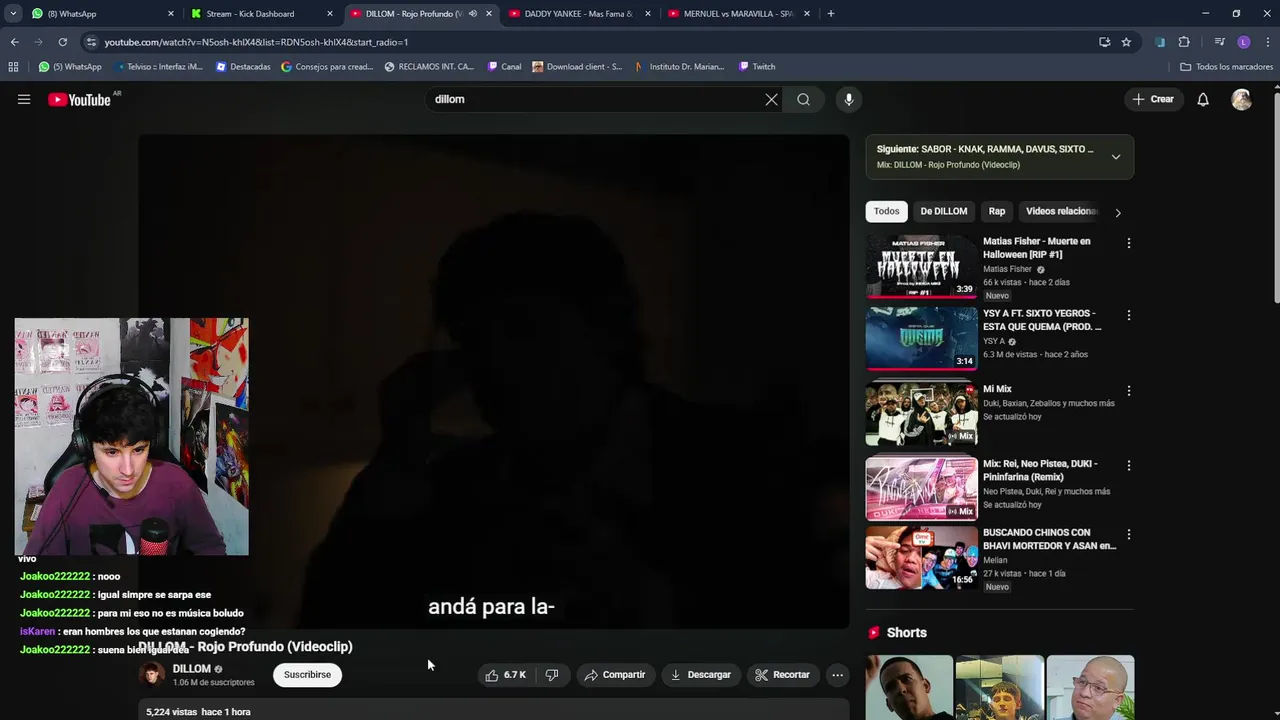The height and width of the screenshot is (720, 1280).
Task: Bookmark this page with star icon
Action: coord(1126,42)
